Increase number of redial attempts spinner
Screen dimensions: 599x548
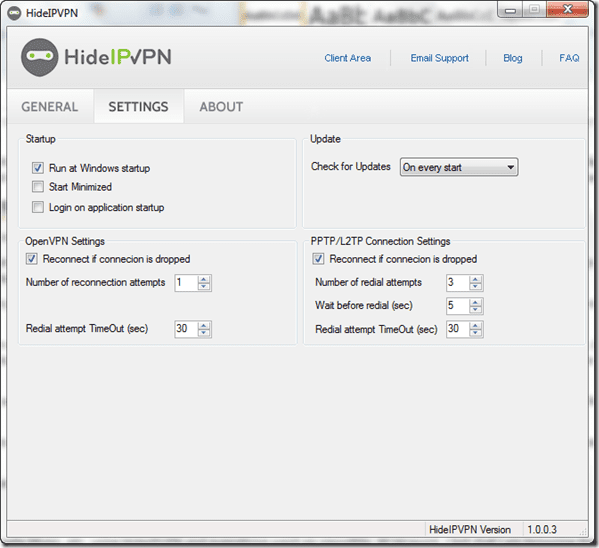(475, 279)
